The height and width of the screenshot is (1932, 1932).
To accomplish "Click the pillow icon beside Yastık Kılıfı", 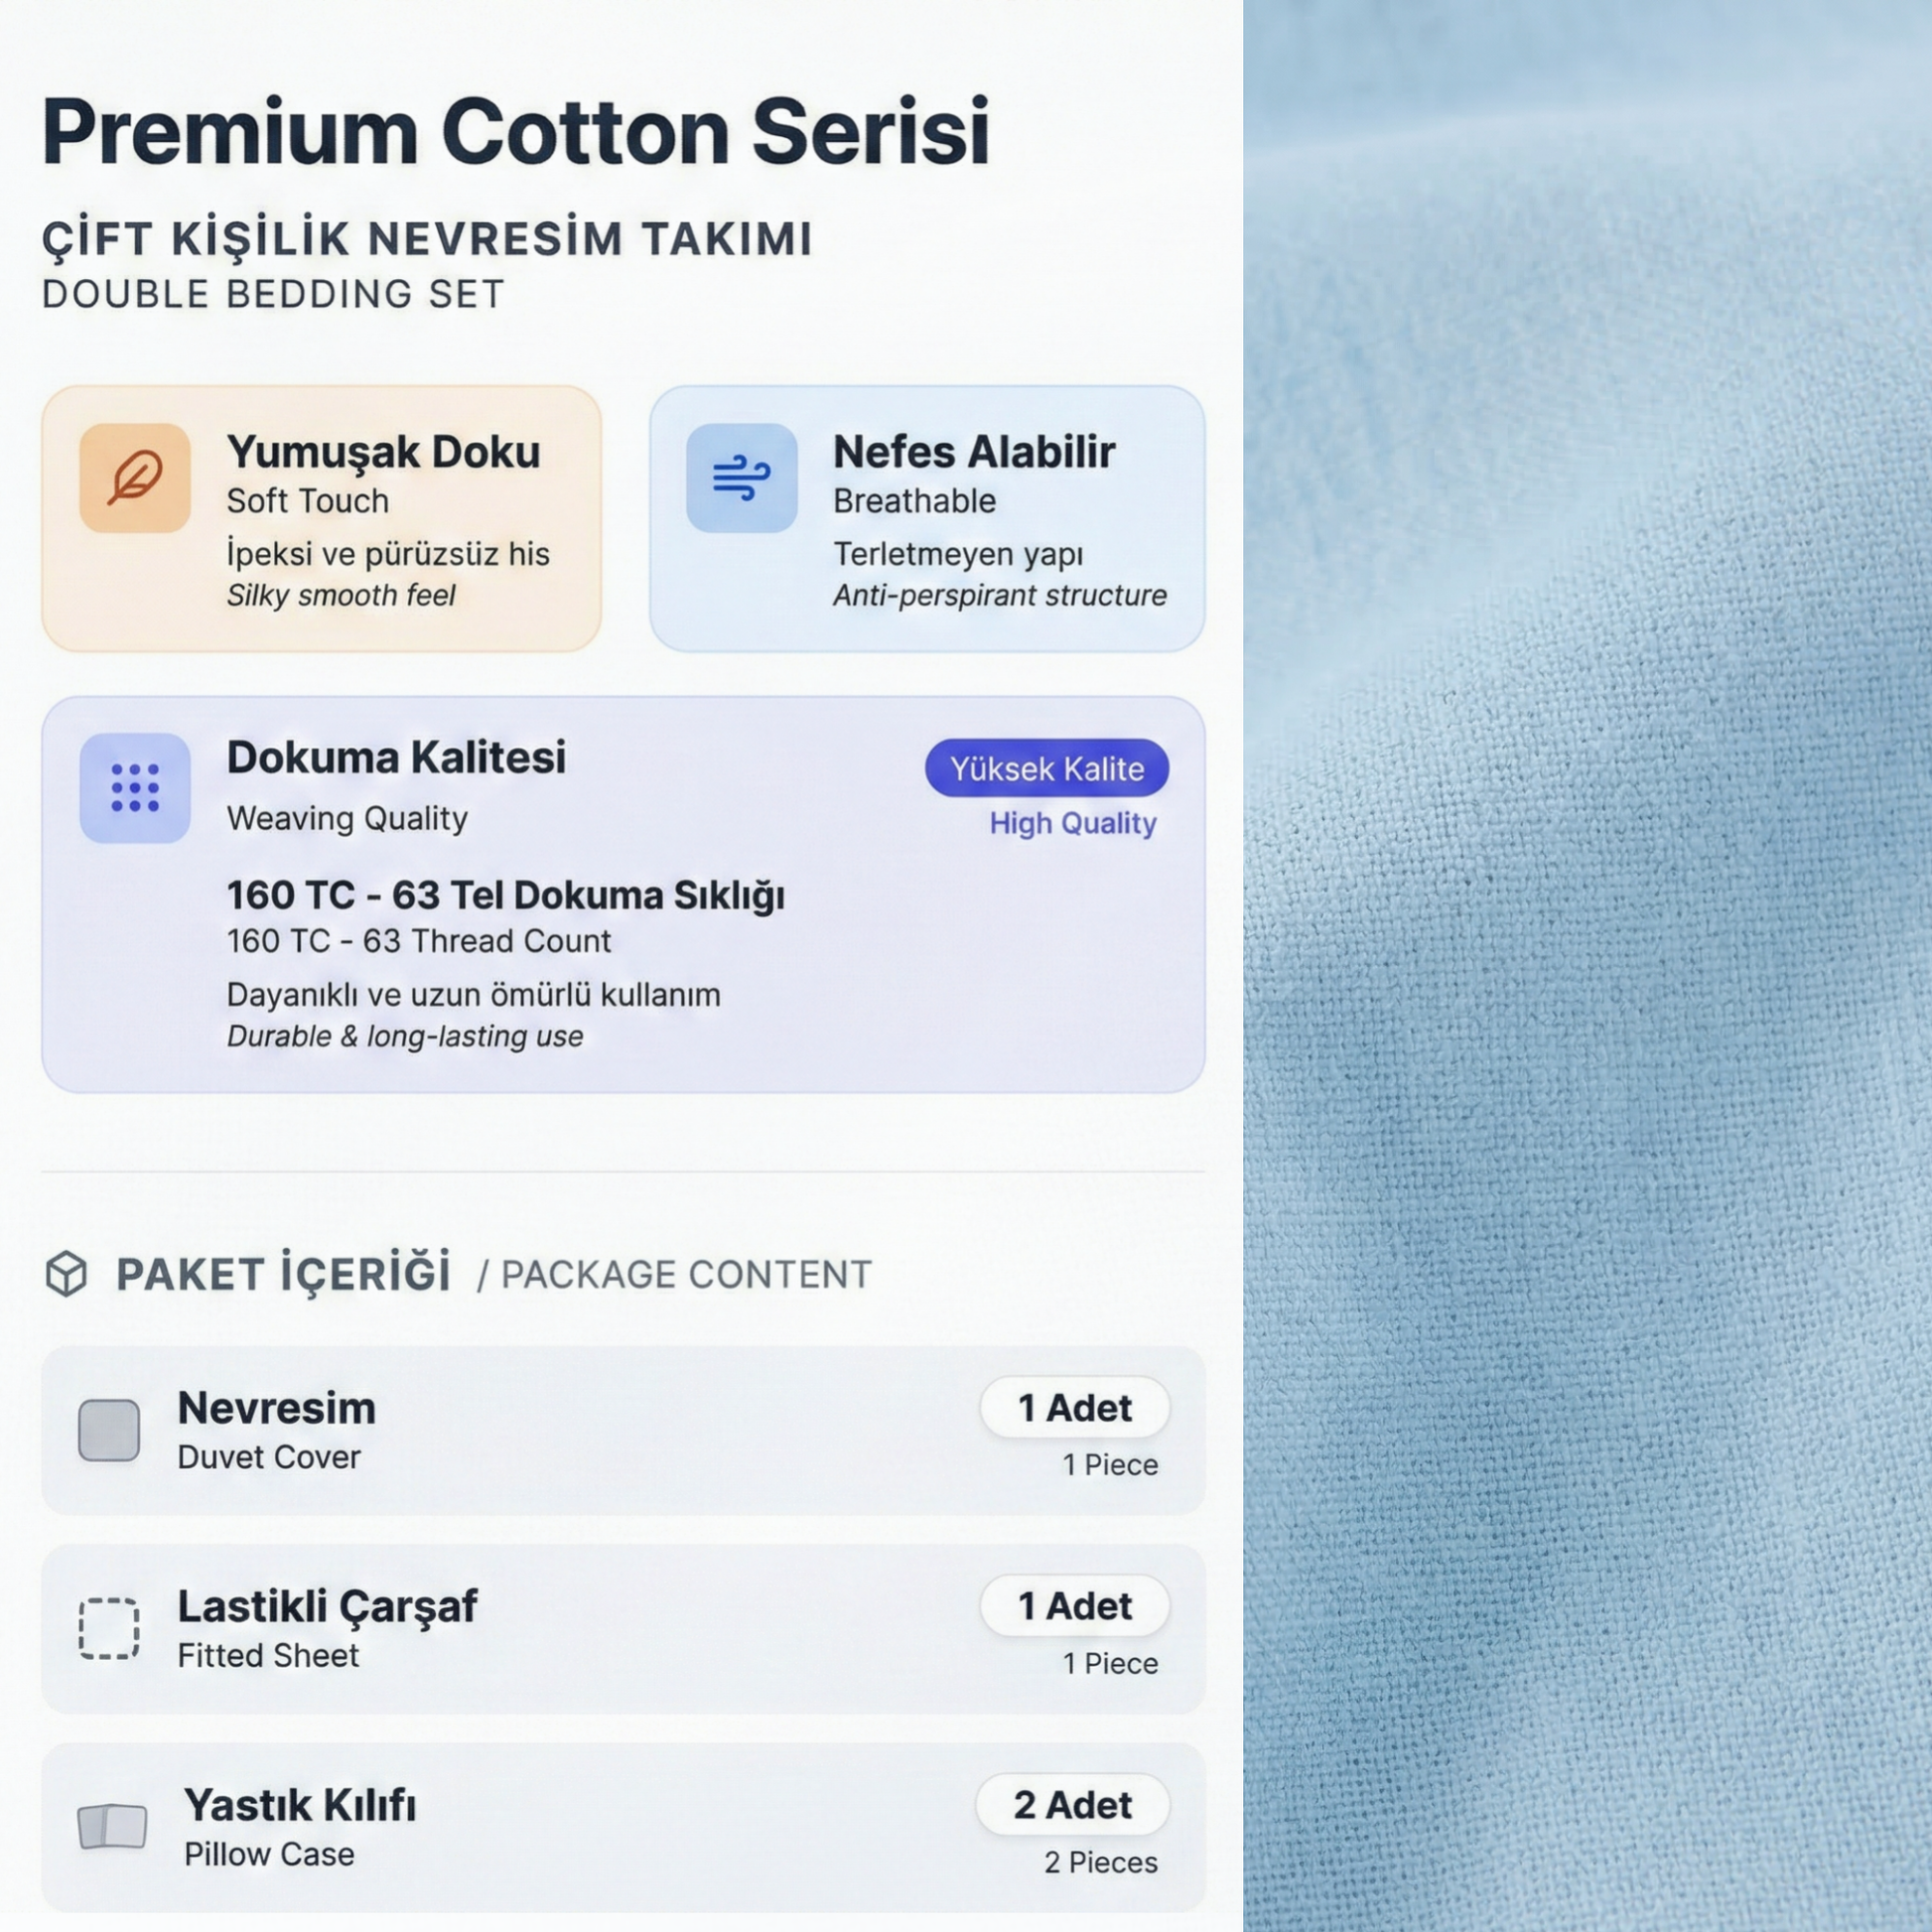I will [112, 1826].
